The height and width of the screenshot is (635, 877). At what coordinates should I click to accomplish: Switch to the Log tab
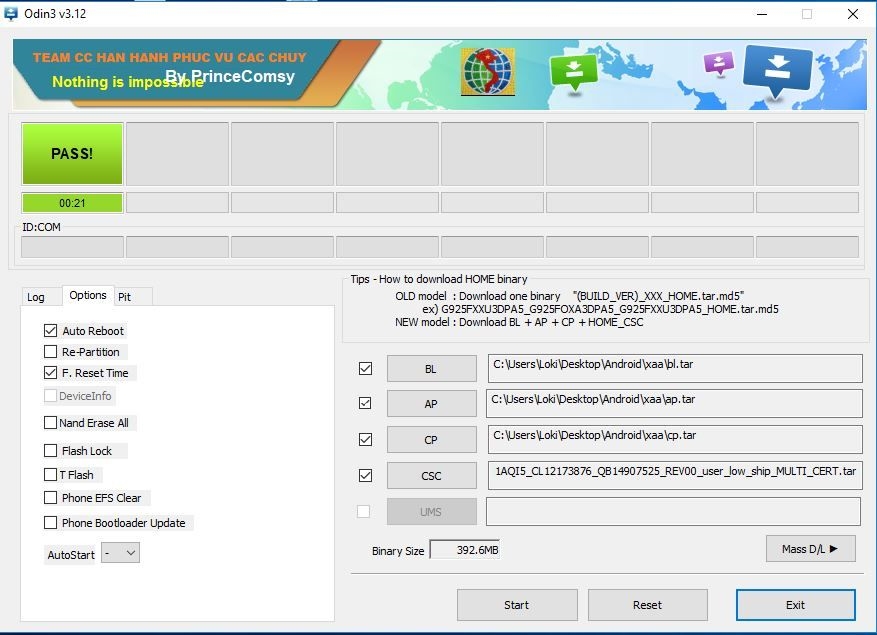point(36,297)
